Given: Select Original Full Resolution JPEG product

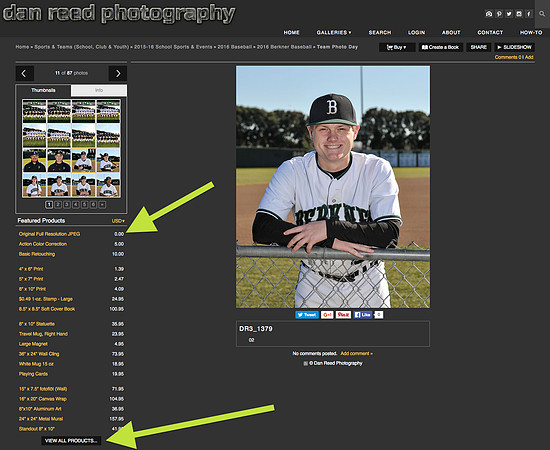Looking at the screenshot, I should tap(49, 234).
